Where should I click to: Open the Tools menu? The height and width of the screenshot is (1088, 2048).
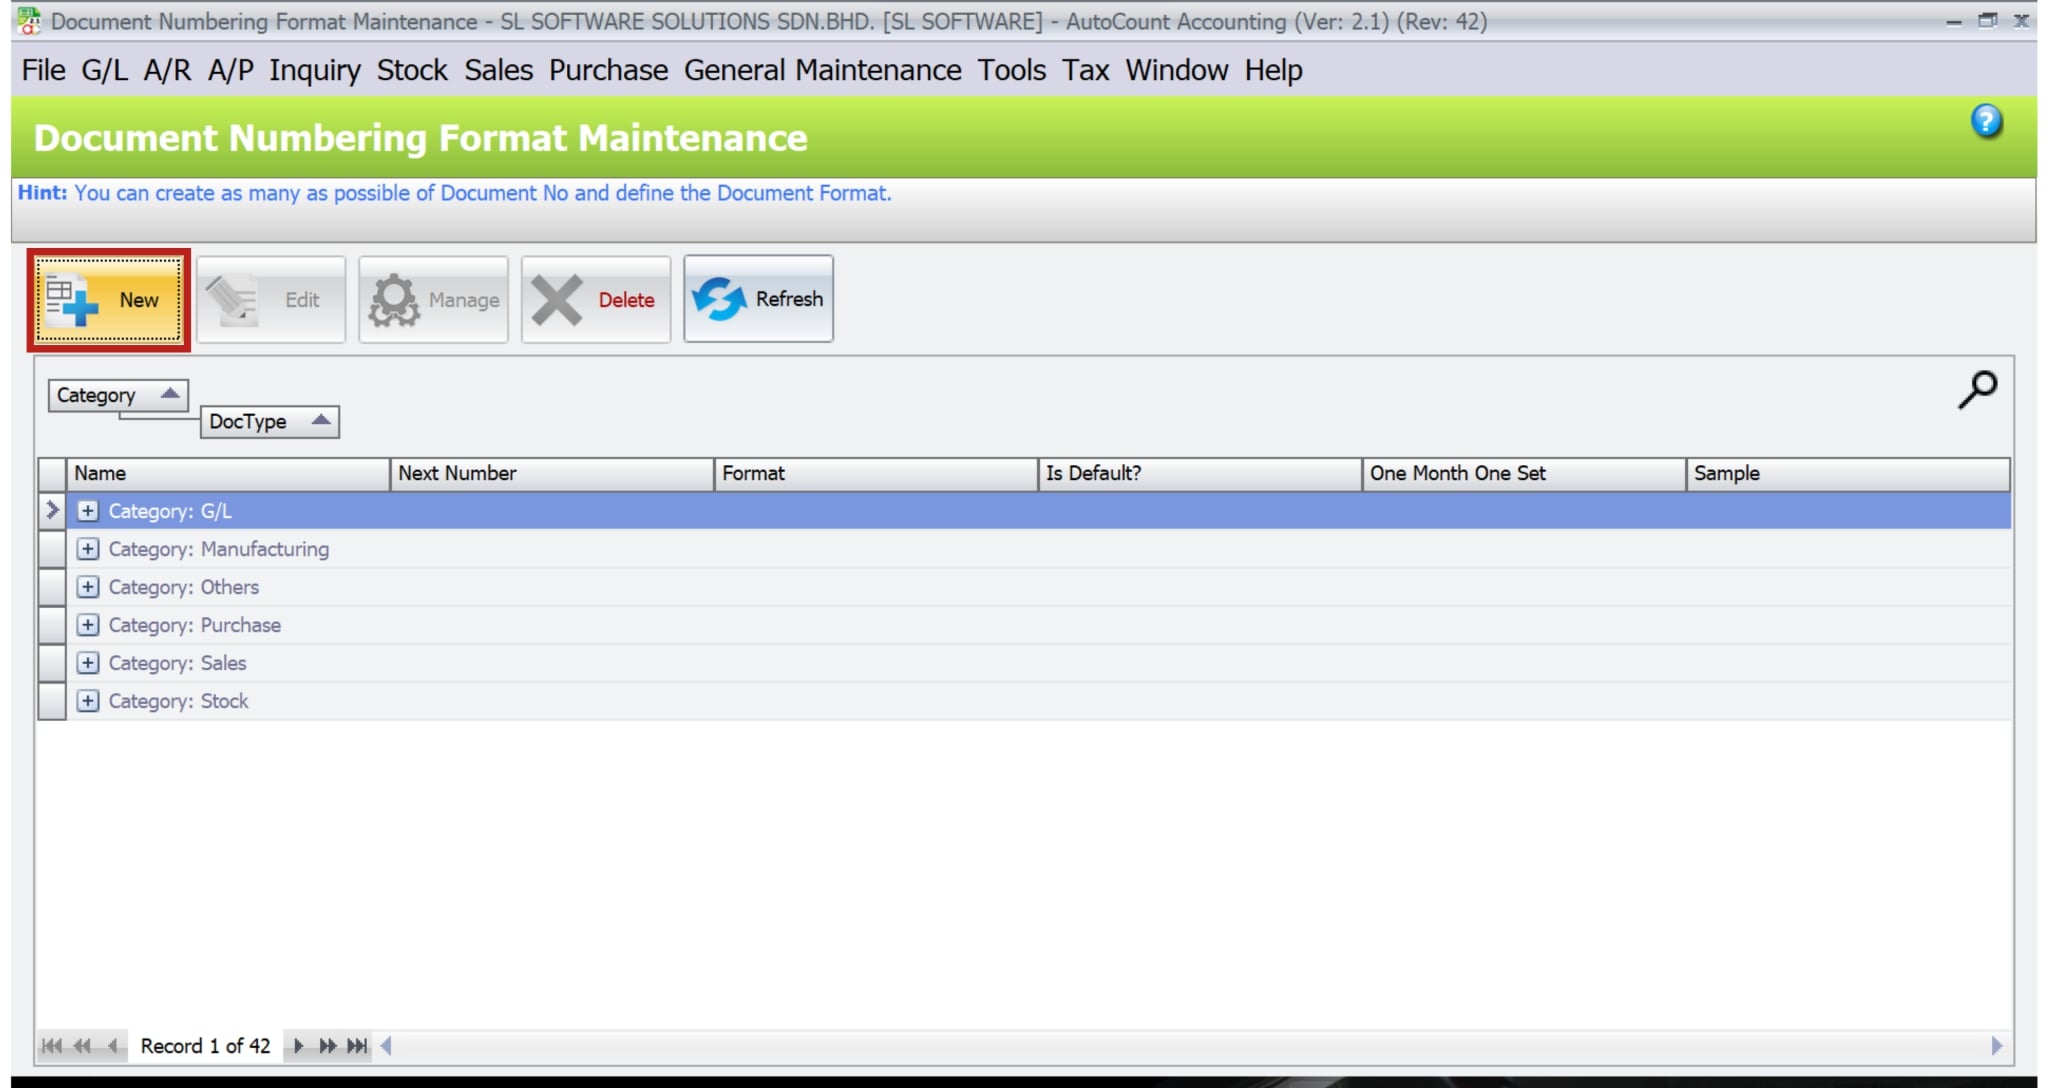tap(1011, 70)
